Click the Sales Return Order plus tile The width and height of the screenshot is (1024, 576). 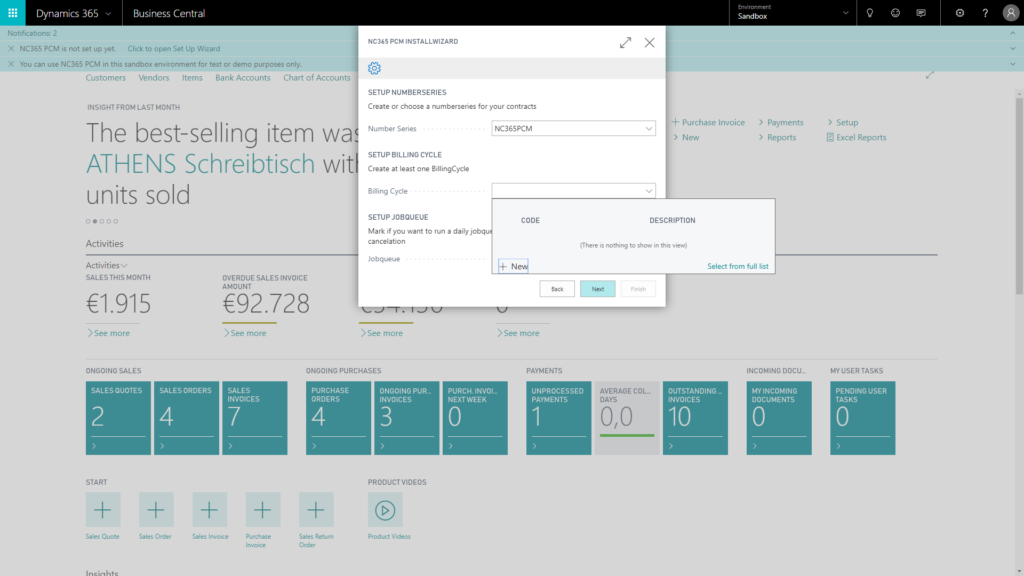coord(316,509)
